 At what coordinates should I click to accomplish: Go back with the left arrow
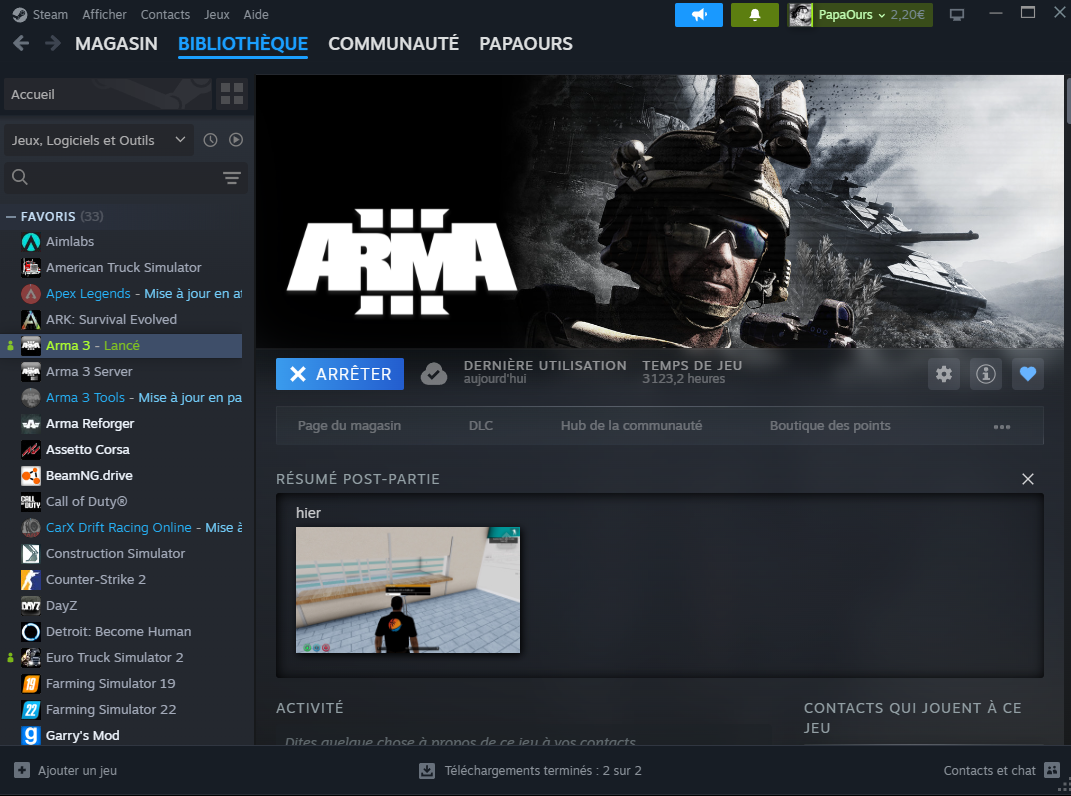21,43
